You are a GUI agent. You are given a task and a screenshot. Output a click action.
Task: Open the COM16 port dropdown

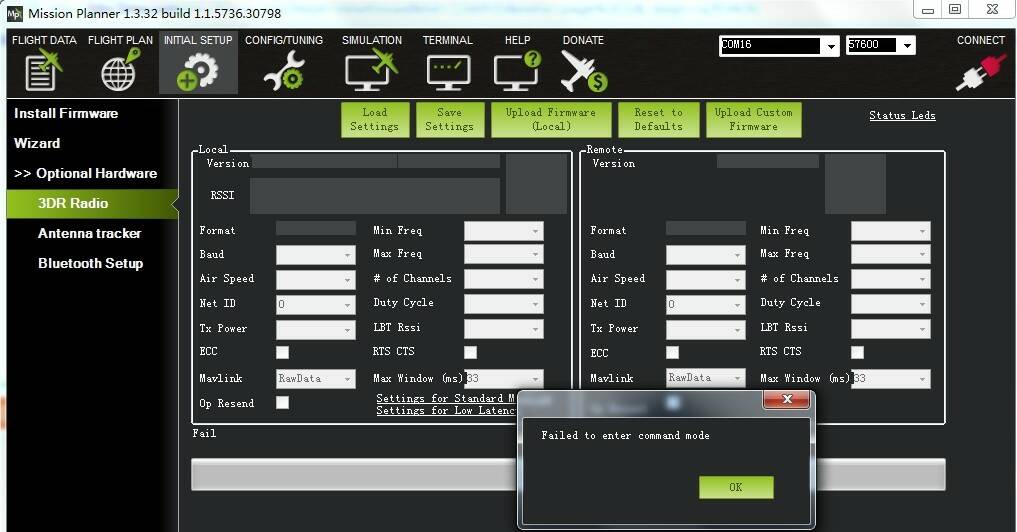coord(831,46)
